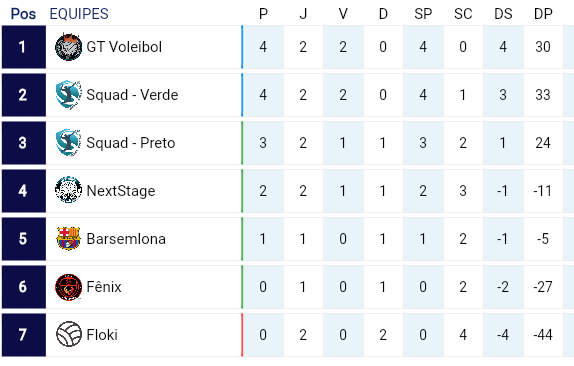Click position number 7 cell
The width and height of the screenshot is (574, 366).
(x=24, y=335)
